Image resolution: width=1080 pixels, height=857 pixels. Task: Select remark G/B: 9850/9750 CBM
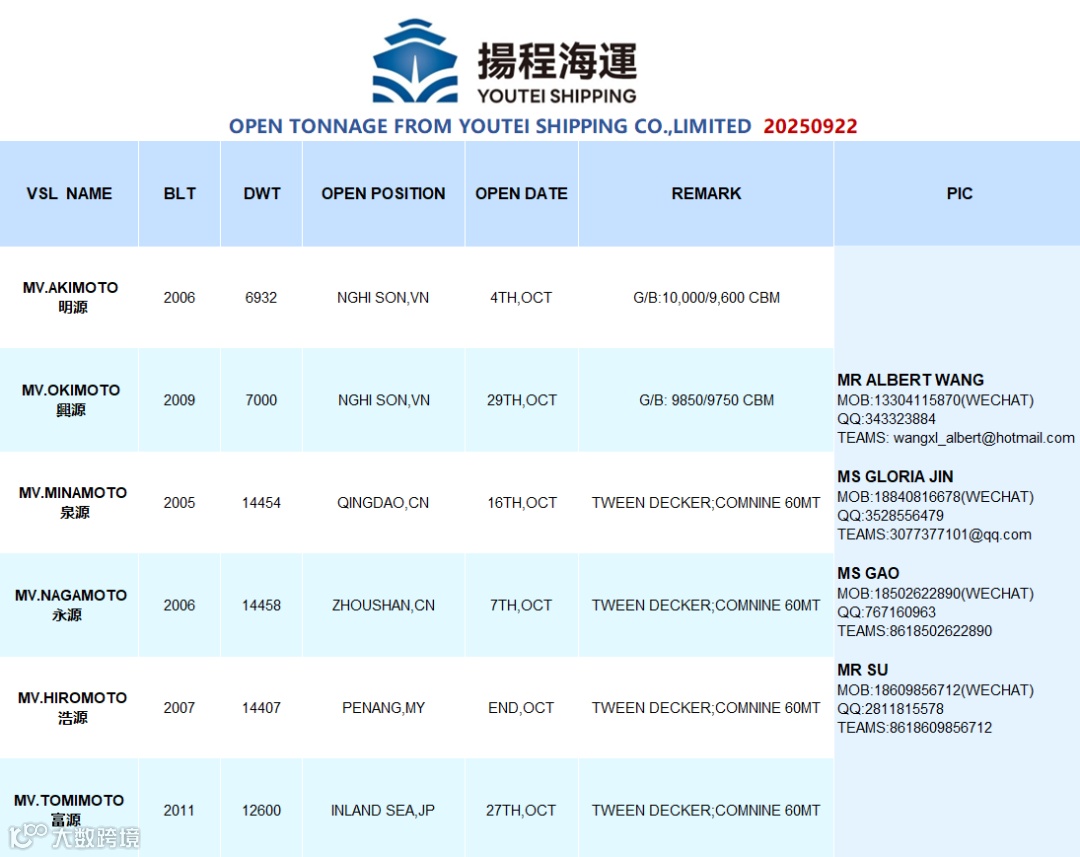(x=707, y=400)
